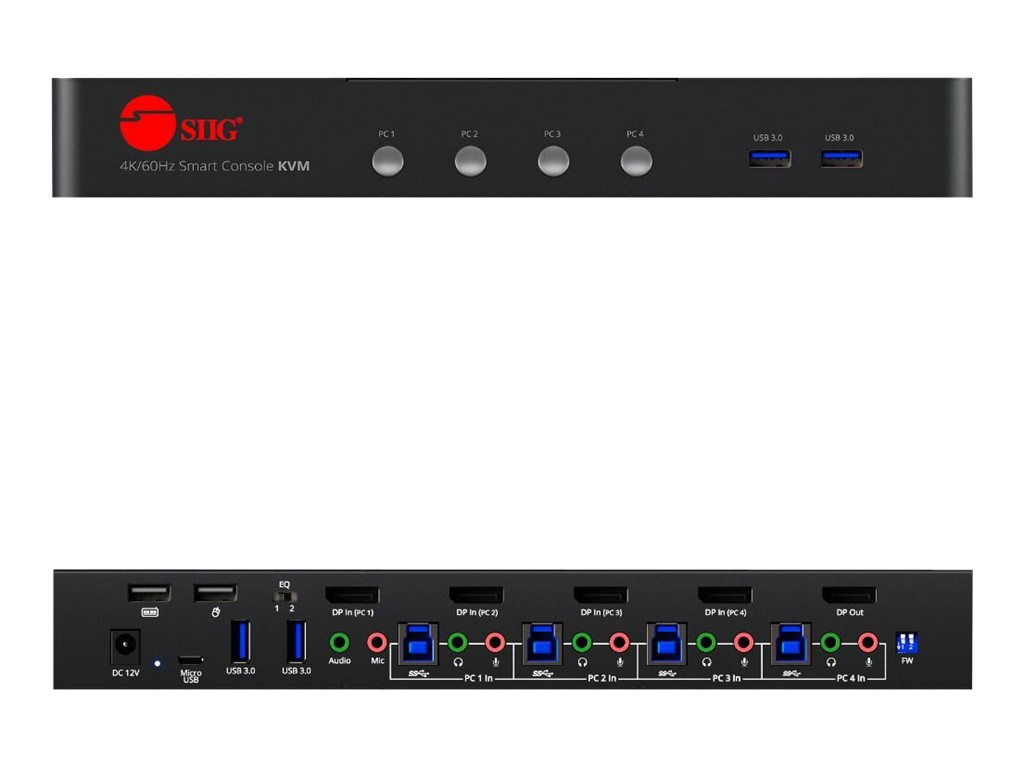The height and width of the screenshot is (768, 1024).
Task: Select rear USB 3.0 port beneath EQ switch
Action: coord(296,641)
